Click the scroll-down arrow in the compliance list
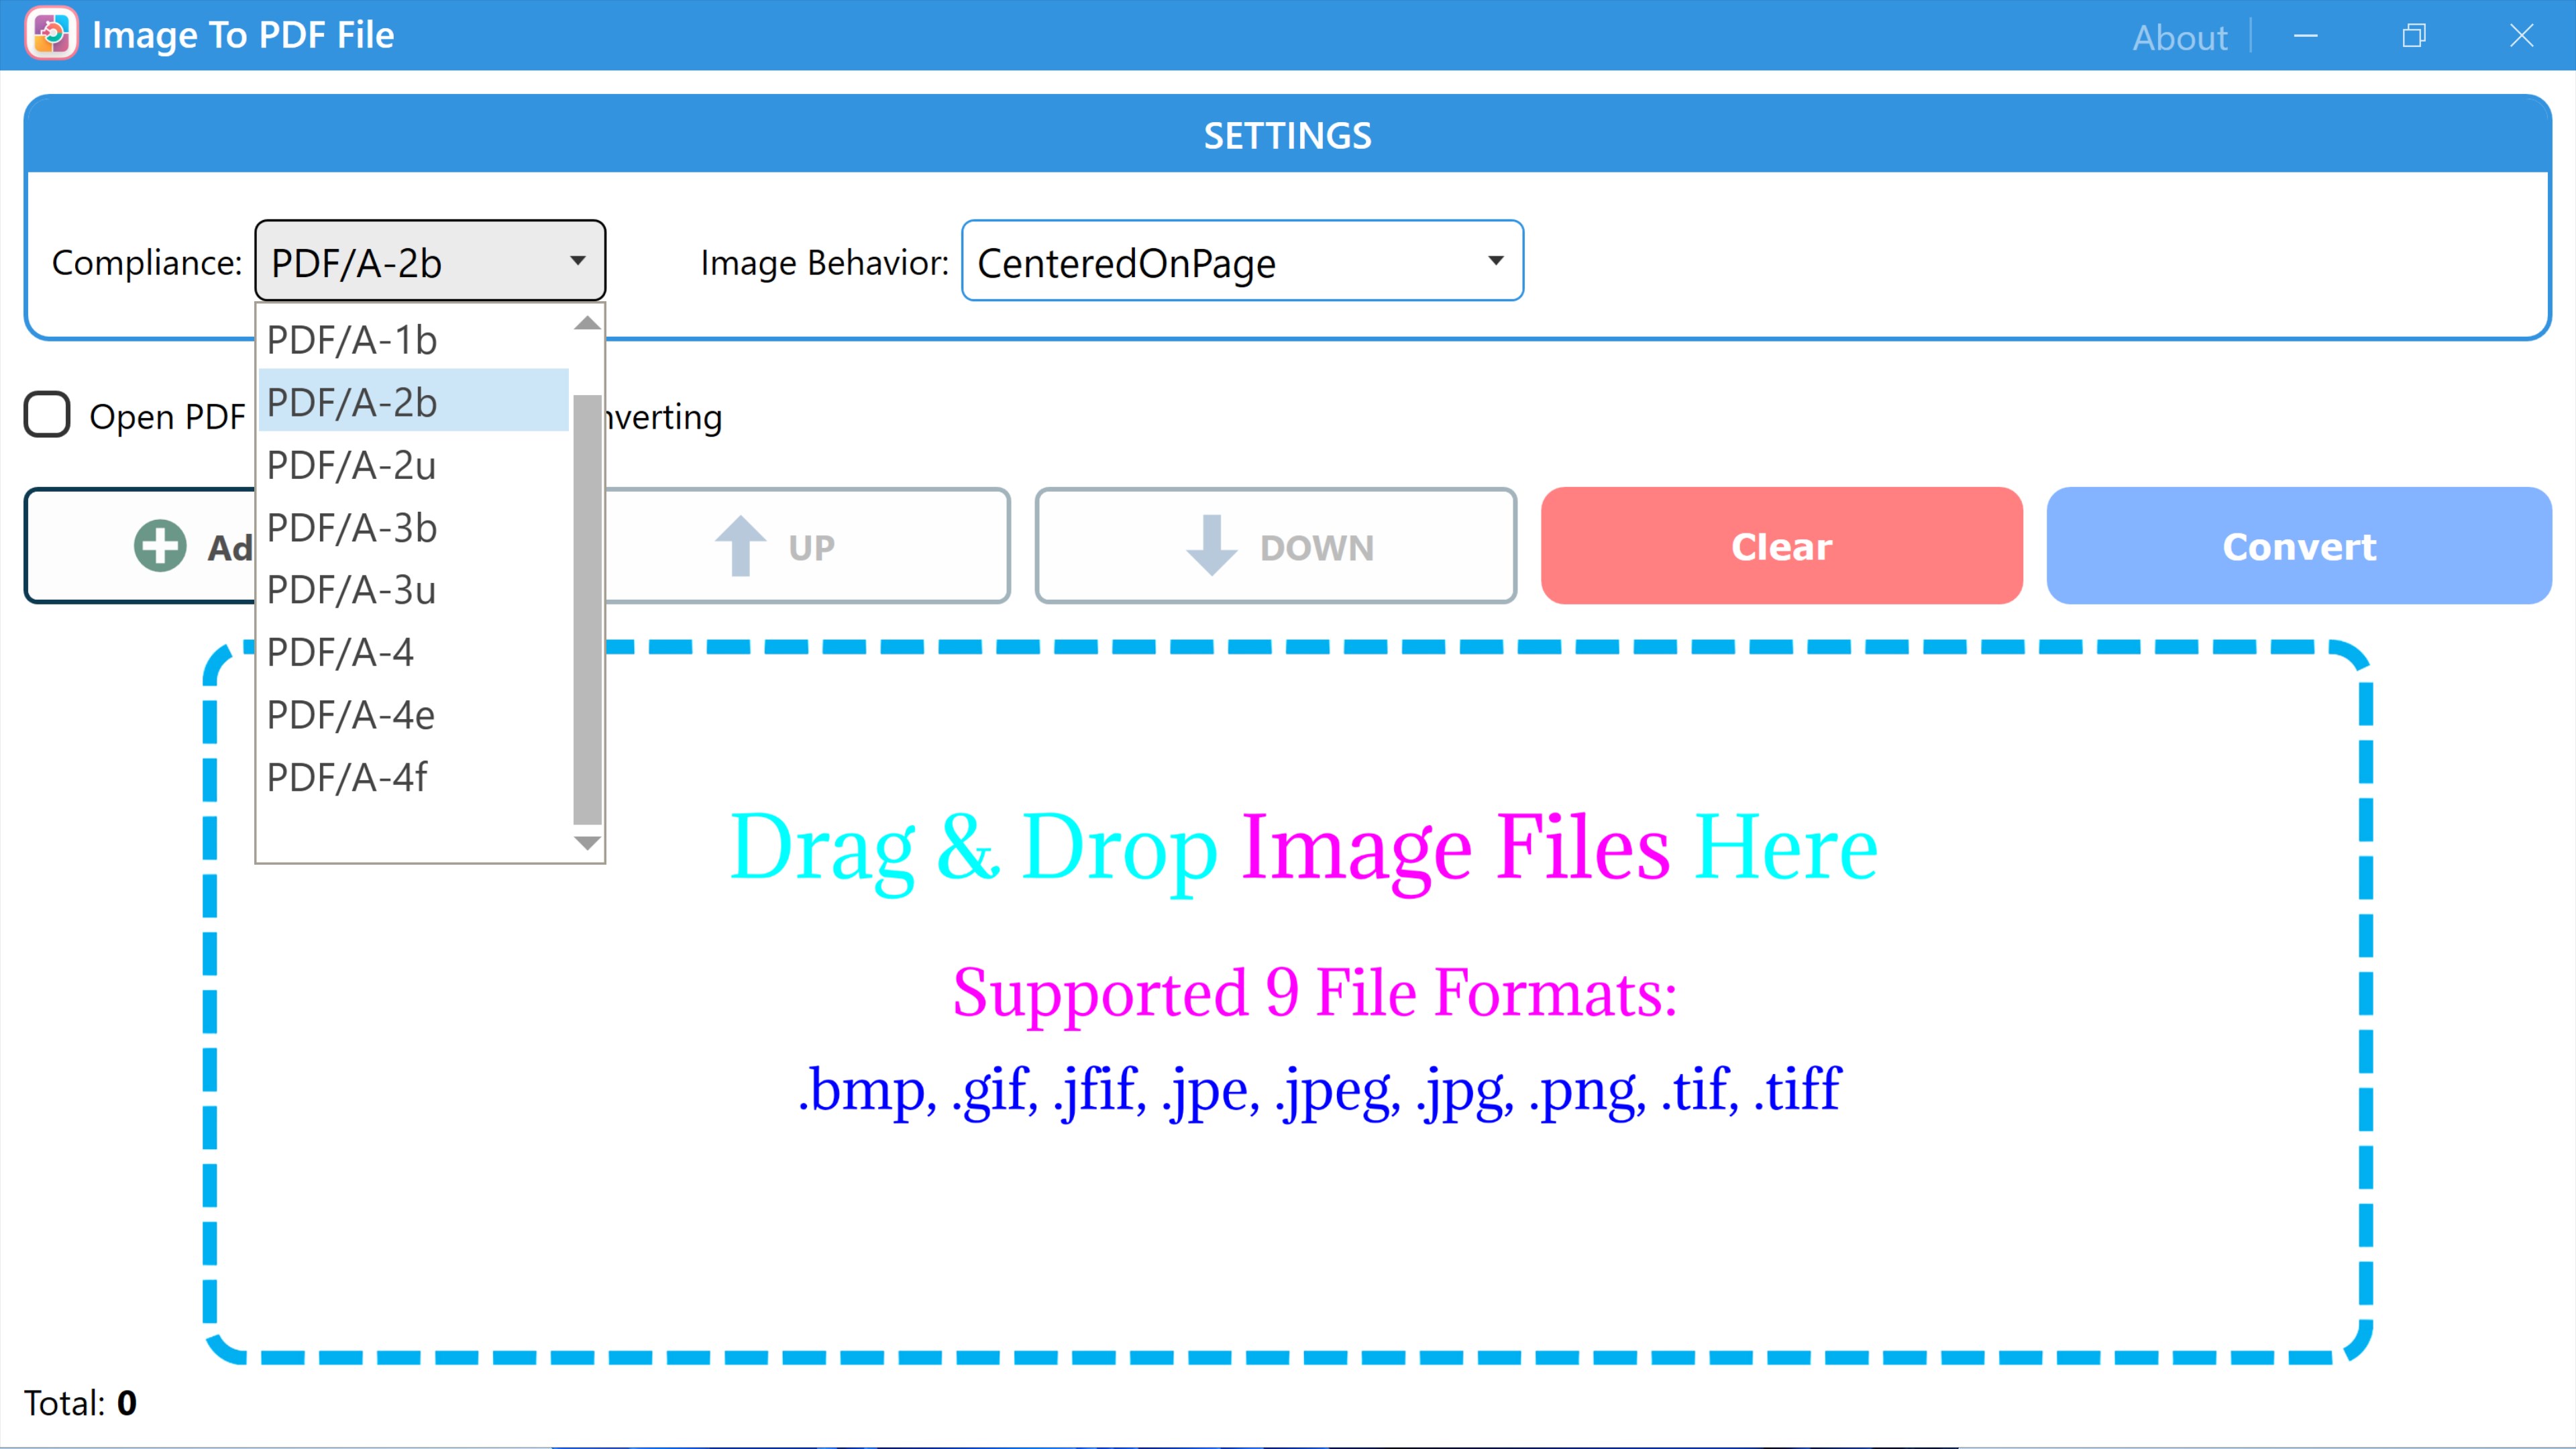The image size is (2576, 1449). point(588,843)
